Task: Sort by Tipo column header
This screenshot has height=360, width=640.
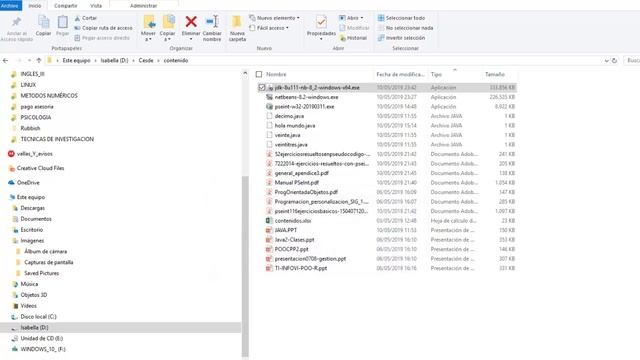Action: [x=436, y=74]
